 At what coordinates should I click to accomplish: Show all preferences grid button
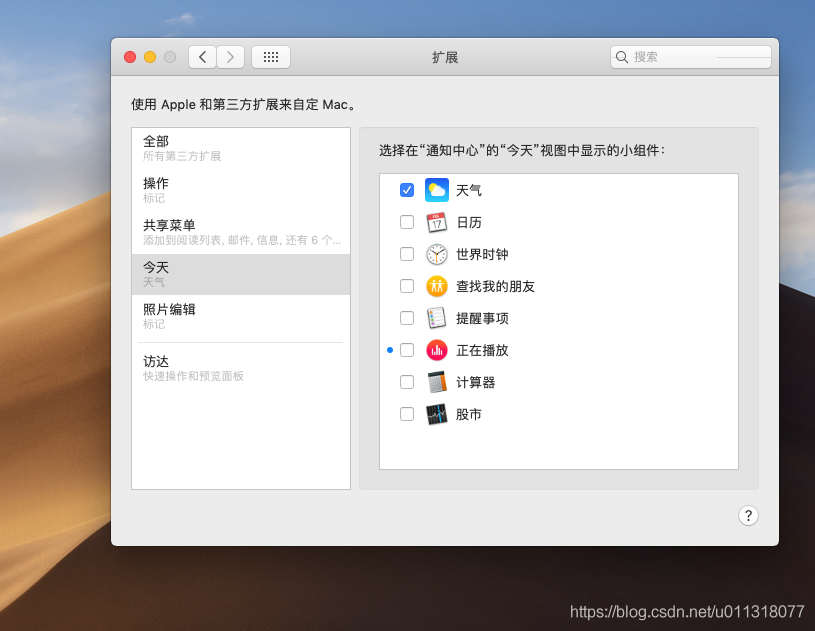[x=271, y=57]
